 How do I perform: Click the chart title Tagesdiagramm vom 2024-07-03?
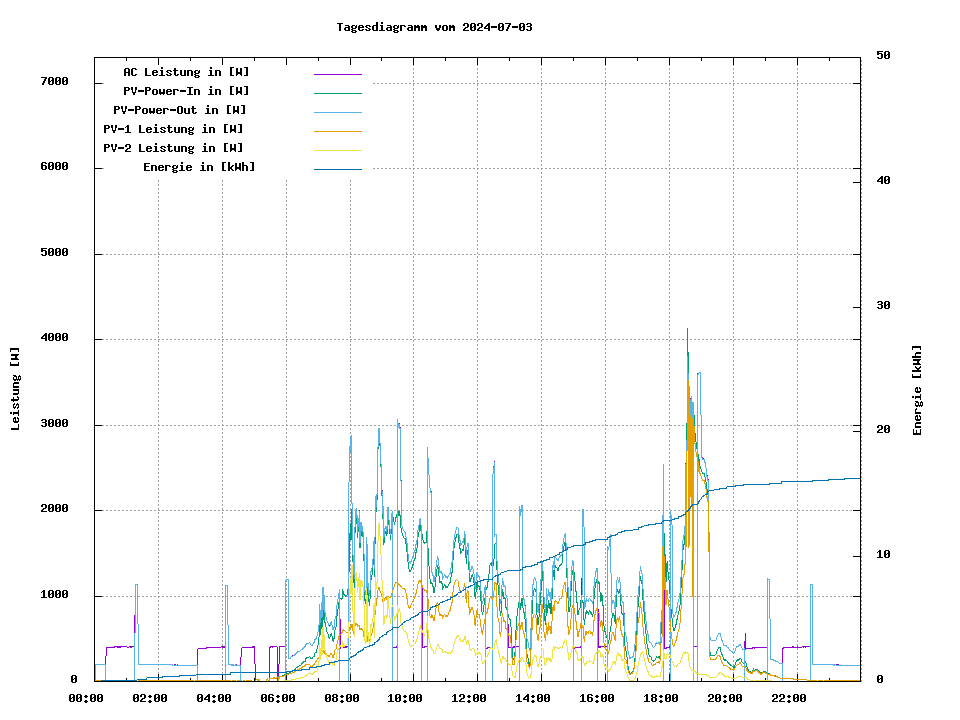(434, 27)
